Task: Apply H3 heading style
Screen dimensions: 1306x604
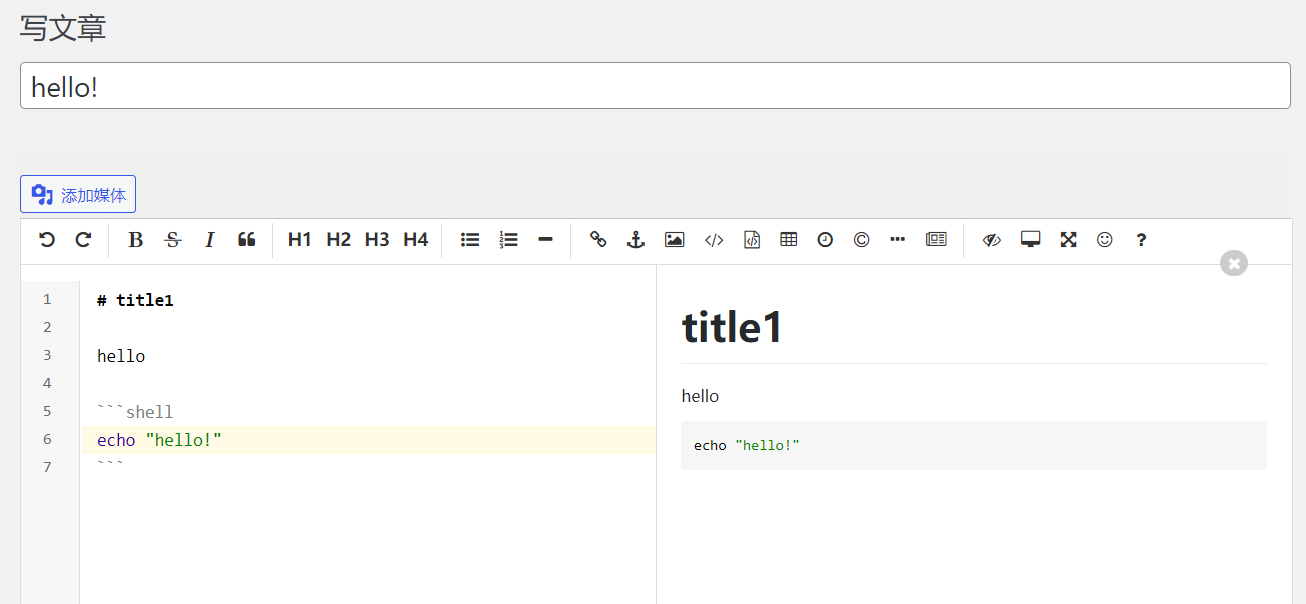Action: (377, 240)
